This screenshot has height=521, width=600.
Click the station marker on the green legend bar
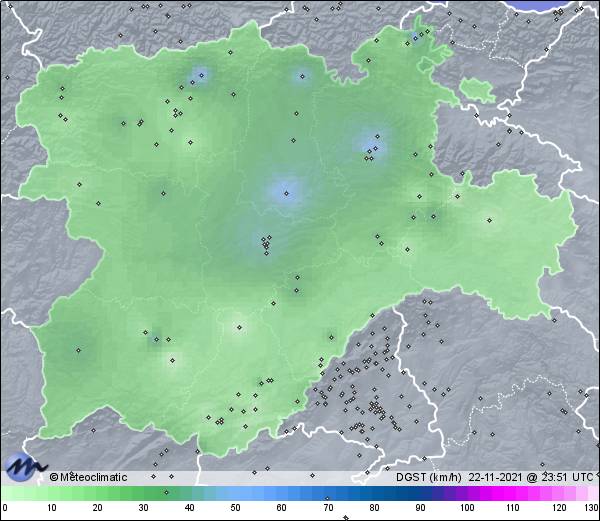click(166, 492)
